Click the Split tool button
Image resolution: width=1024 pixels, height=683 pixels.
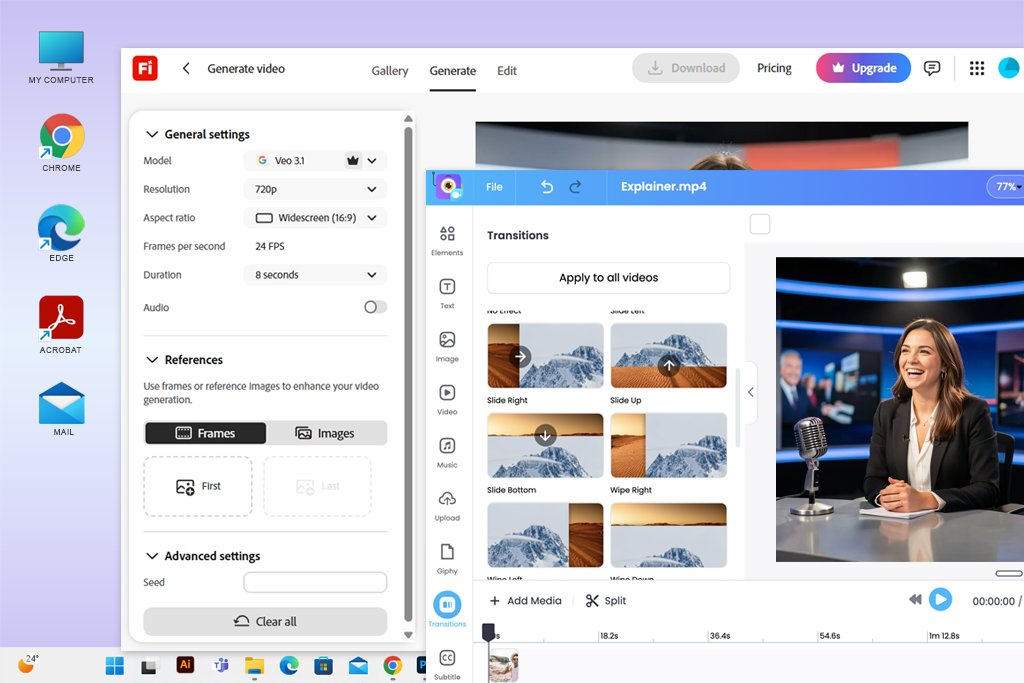pyautogui.click(x=606, y=601)
